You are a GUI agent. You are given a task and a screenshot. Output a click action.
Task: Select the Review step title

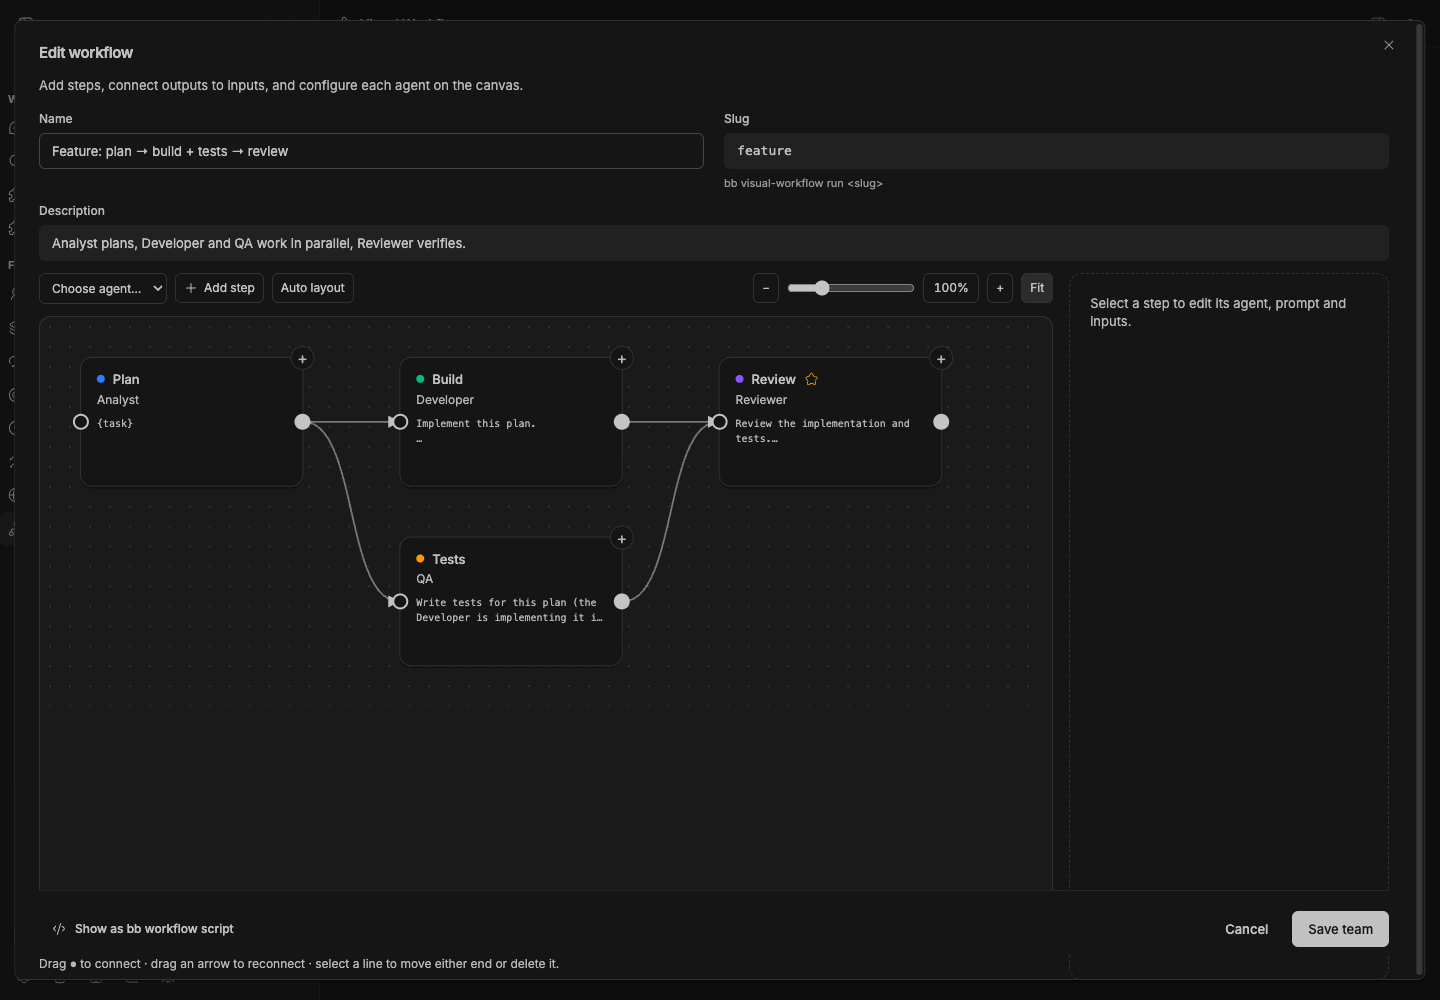tap(773, 379)
